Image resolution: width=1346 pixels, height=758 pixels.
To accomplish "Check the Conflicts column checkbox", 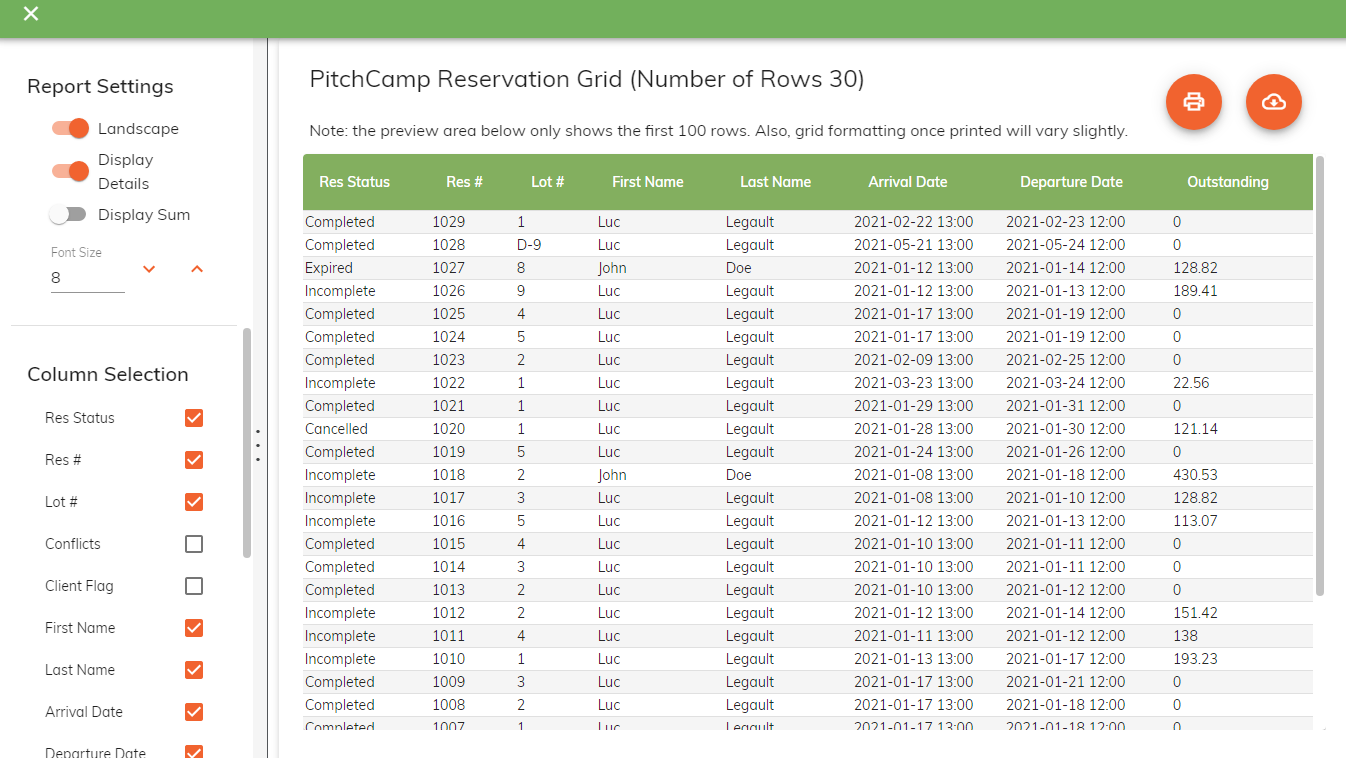I will [194, 544].
